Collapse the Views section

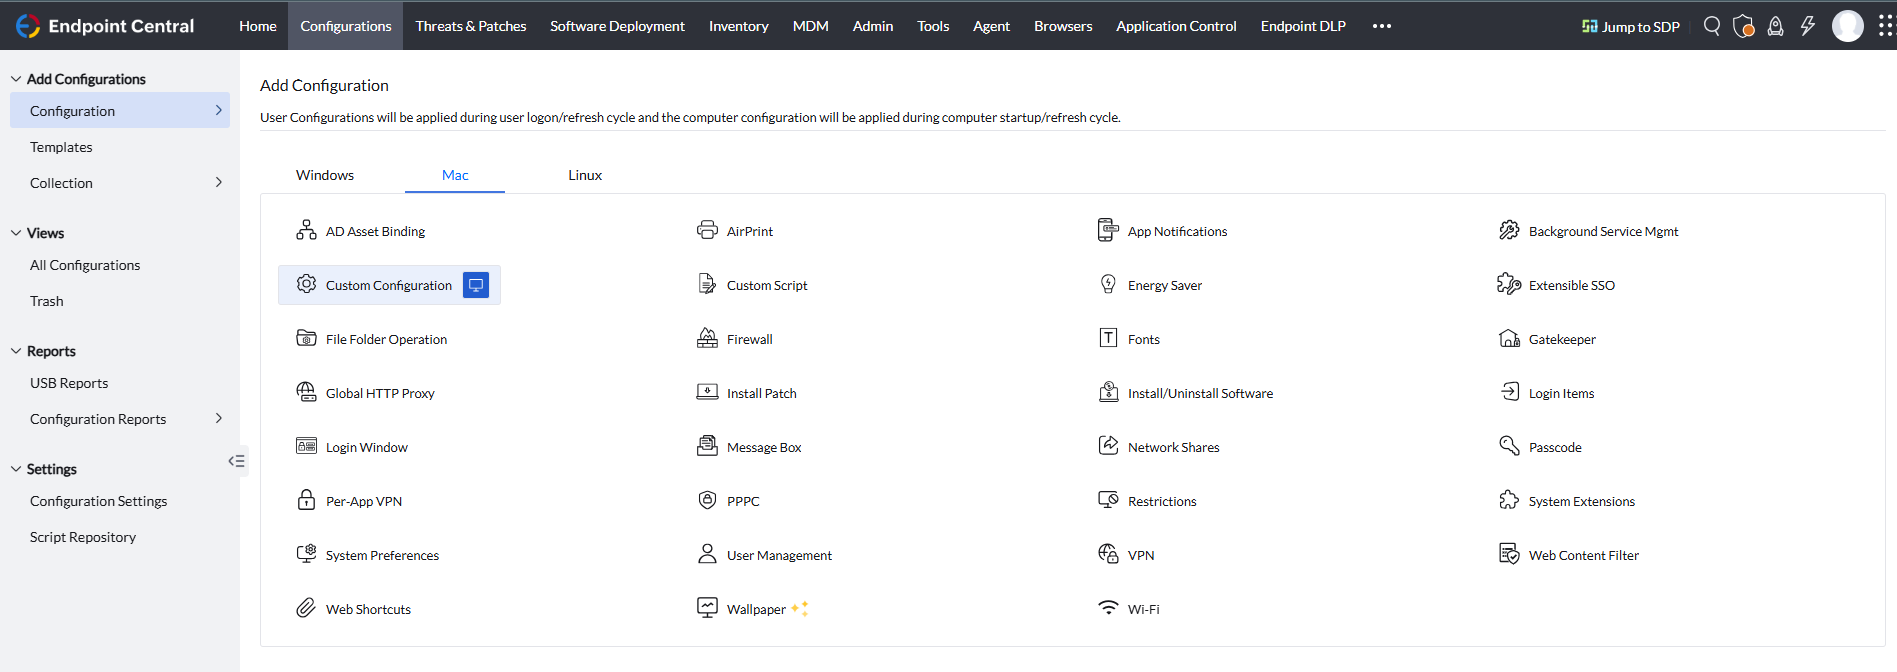(16, 233)
